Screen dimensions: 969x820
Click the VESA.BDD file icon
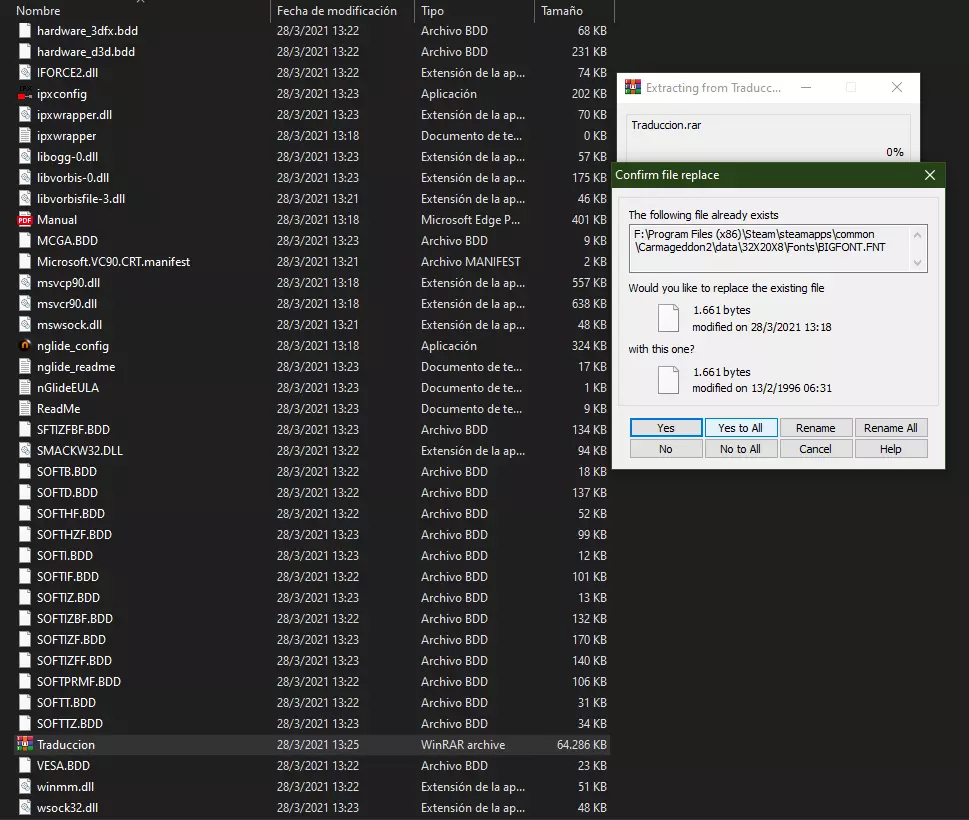pyautogui.click(x=25, y=766)
